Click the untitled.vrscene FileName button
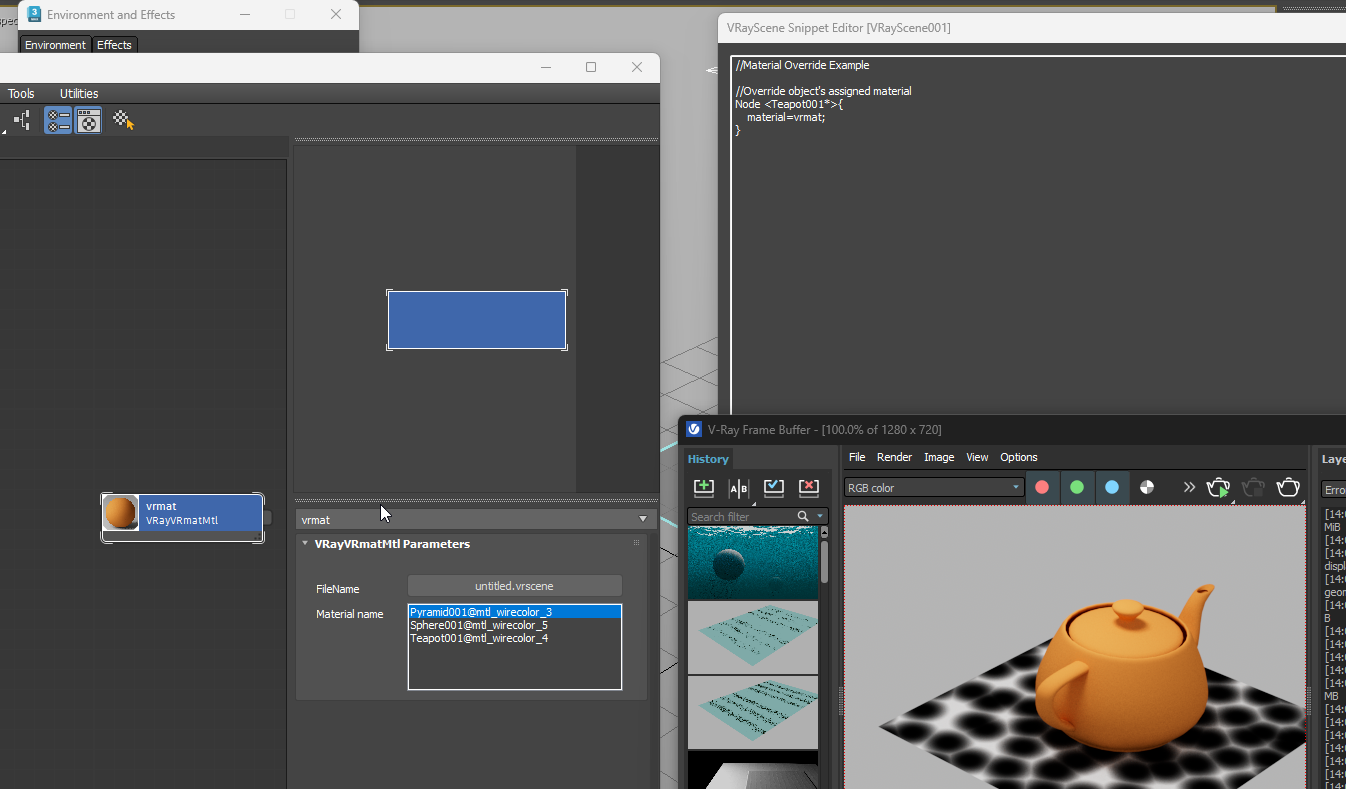This screenshot has height=789, width=1346. [515, 586]
